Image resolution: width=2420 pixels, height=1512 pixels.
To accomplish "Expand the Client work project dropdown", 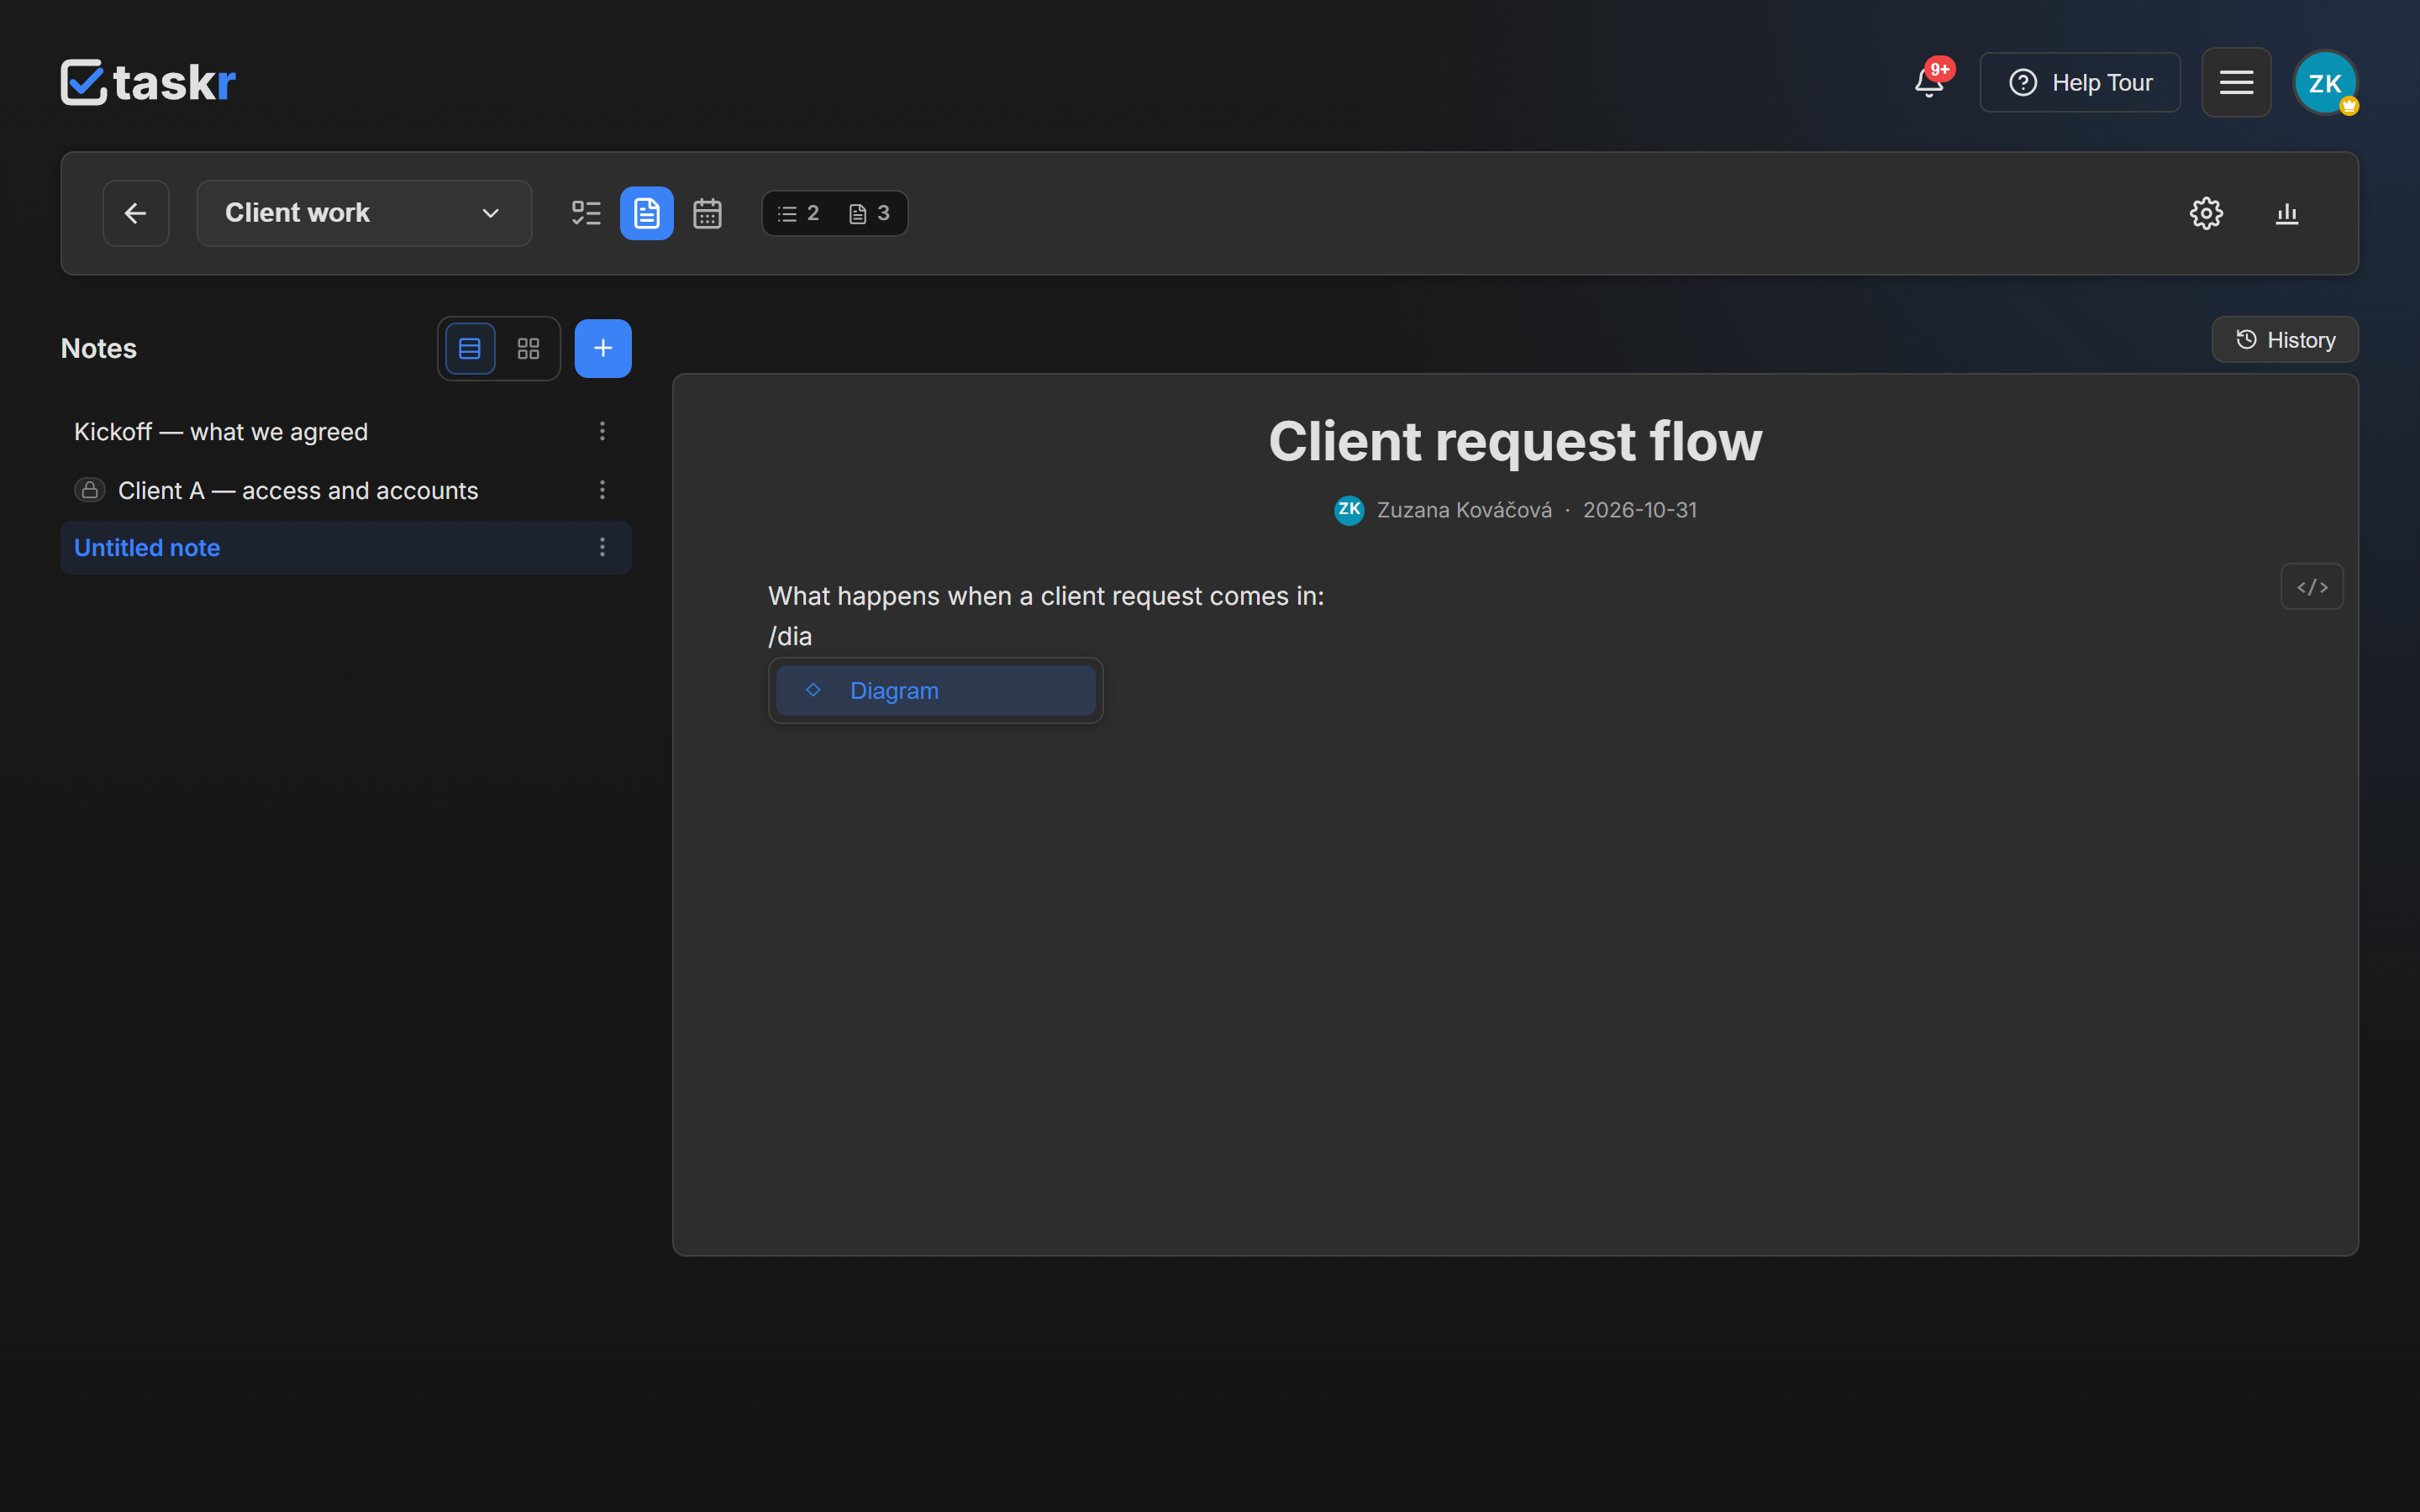I will [x=364, y=213].
